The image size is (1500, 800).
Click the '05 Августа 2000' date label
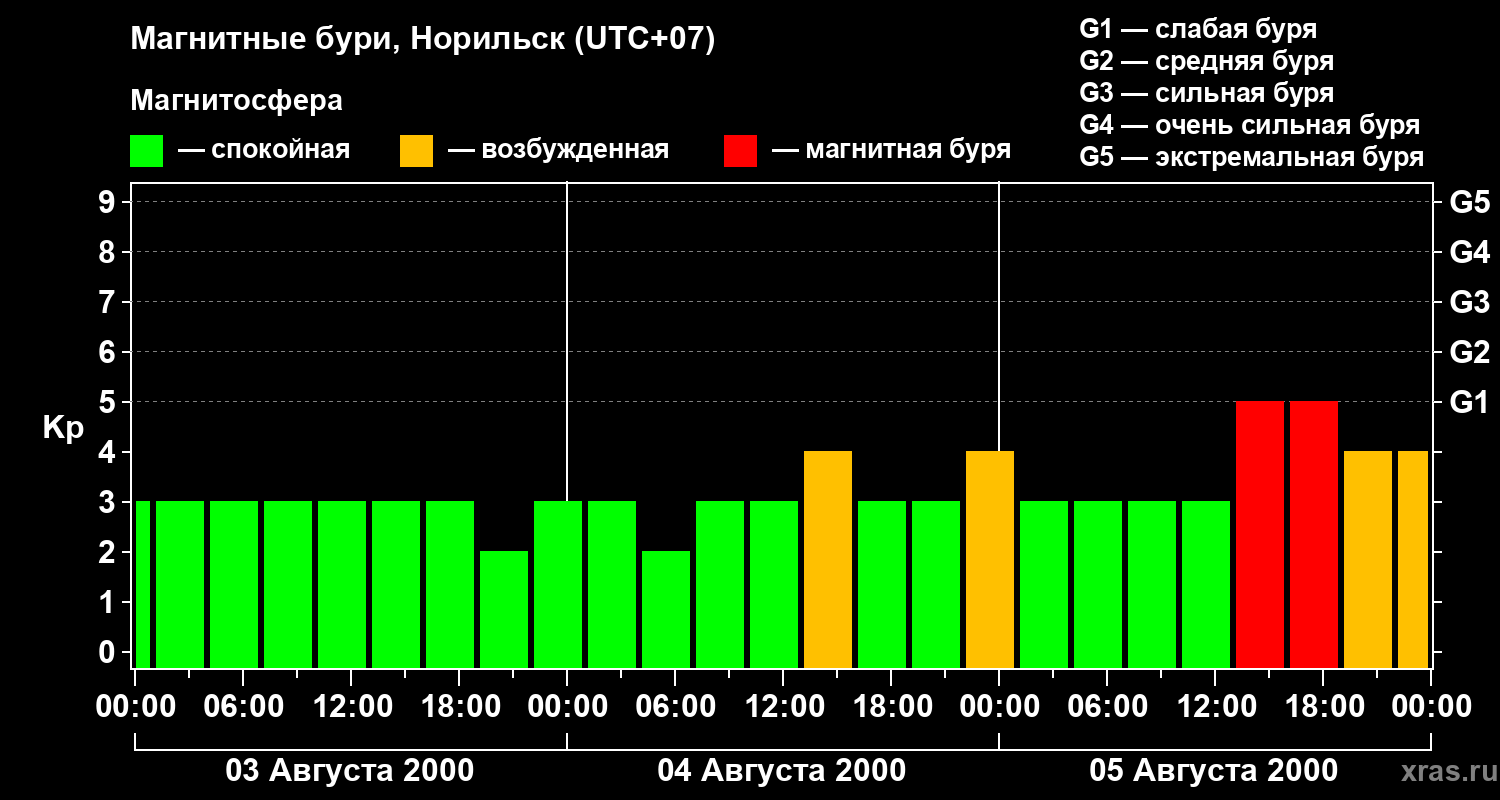point(1214,771)
